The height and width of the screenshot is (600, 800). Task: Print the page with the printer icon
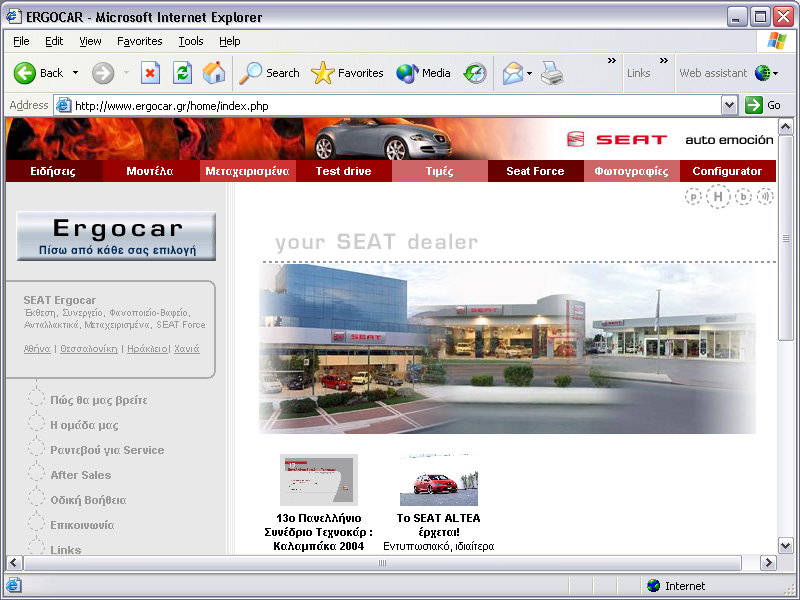pyautogui.click(x=552, y=73)
